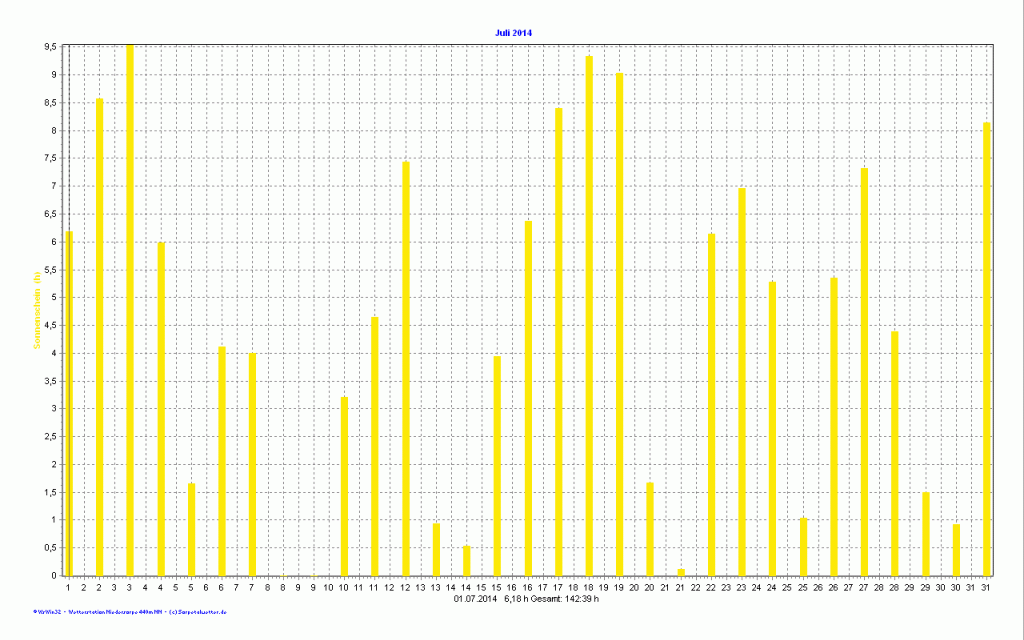Screen dimensions: 1024x640
Task: Click the 'Gesamt: 142:39 h' total text
Action: pyautogui.click(x=561, y=598)
